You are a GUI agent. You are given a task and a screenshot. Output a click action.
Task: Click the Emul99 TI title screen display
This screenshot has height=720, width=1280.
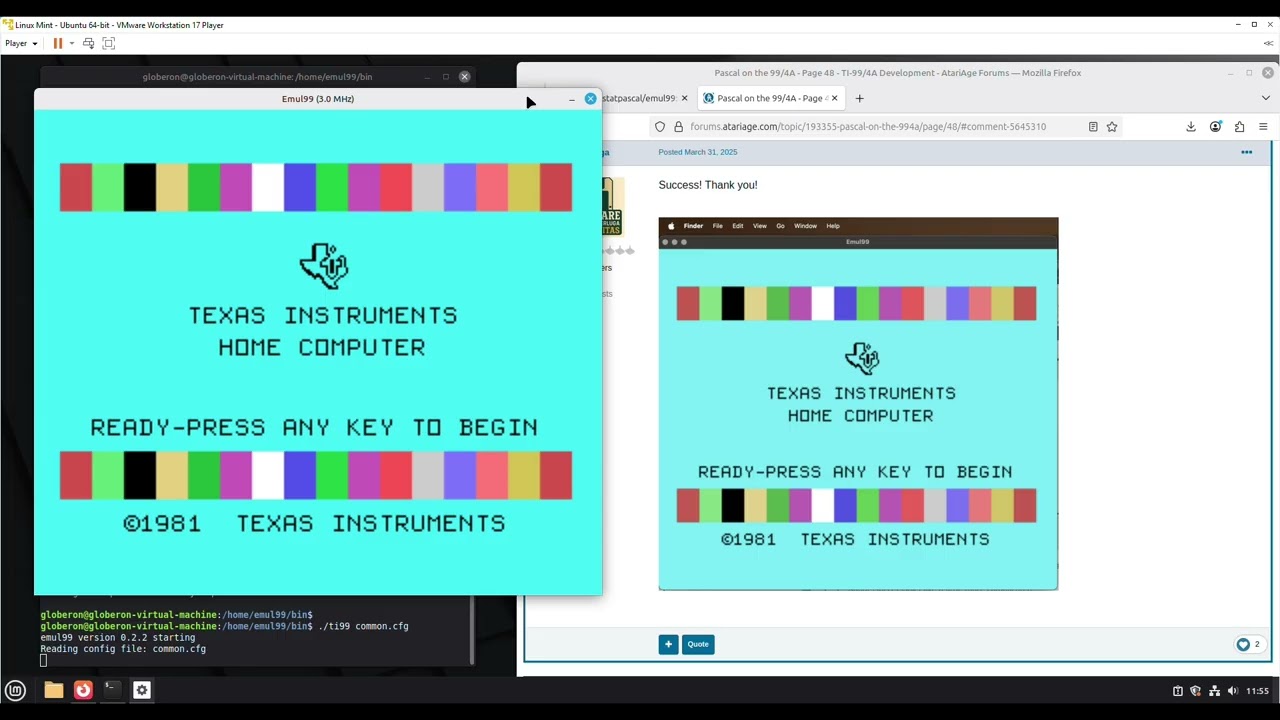point(318,352)
